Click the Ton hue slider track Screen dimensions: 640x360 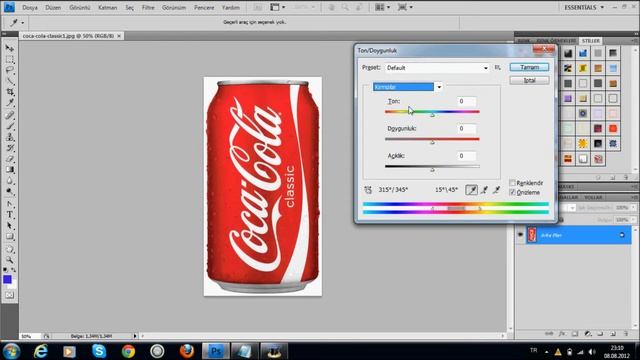pos(432,111)
